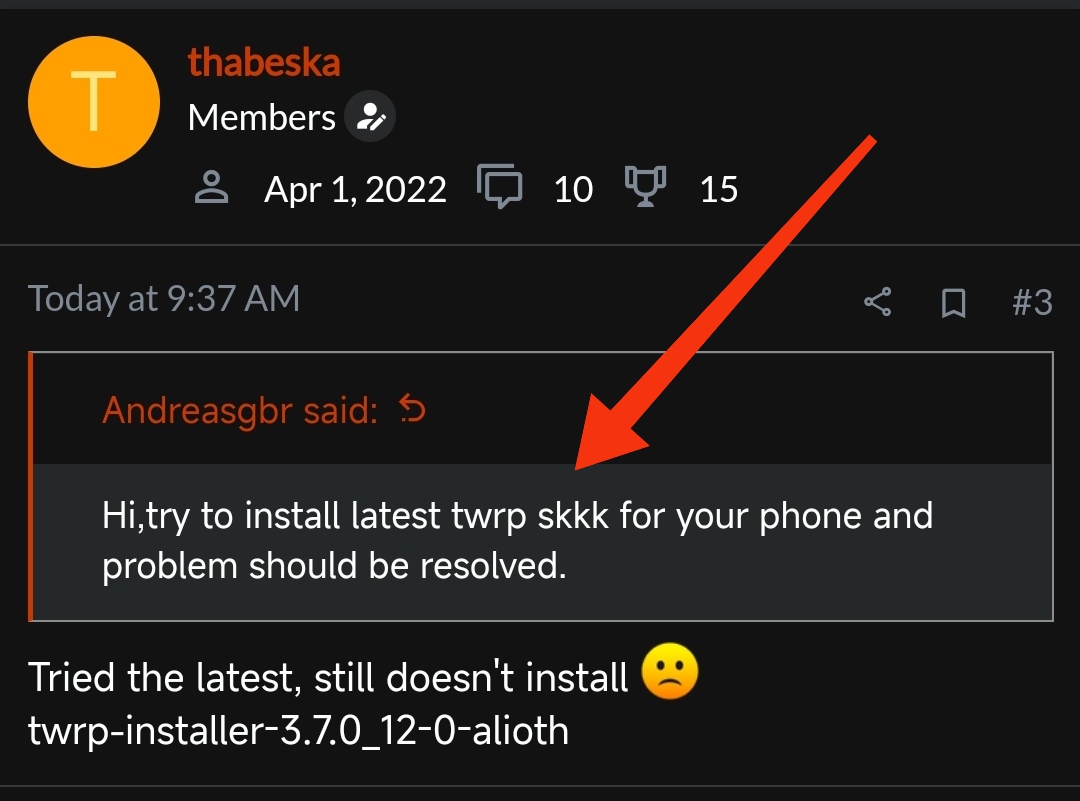The height and width of the screenshot is (801, 1080).
Task: Share post #3 using the share icon
Action: click(878, 302)
